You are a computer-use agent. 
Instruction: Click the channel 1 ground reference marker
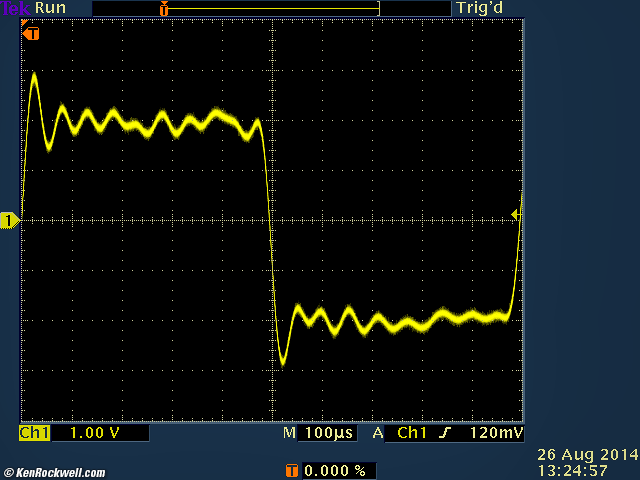[9, 220]
